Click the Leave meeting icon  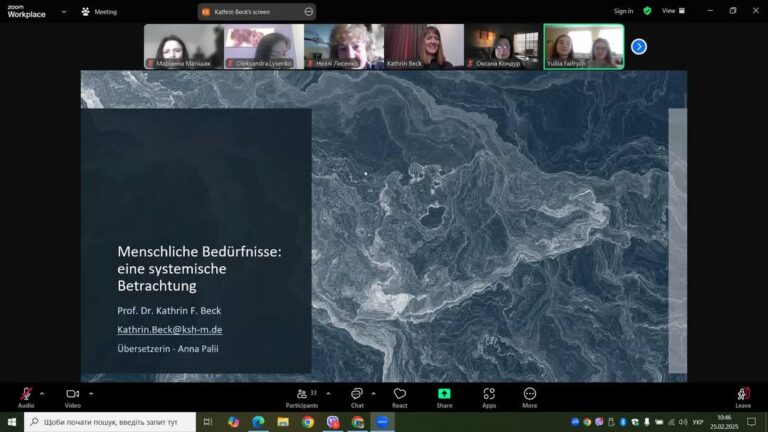(743, 394)
